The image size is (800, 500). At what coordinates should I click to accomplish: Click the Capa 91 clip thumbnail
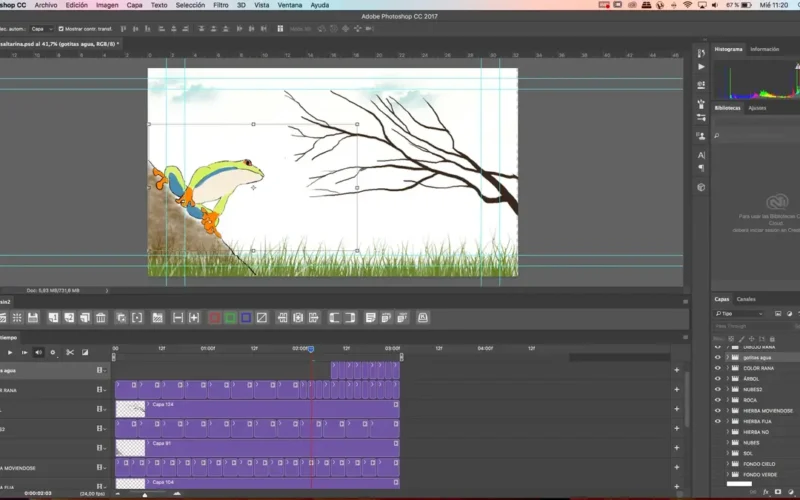tap(130, 448)
